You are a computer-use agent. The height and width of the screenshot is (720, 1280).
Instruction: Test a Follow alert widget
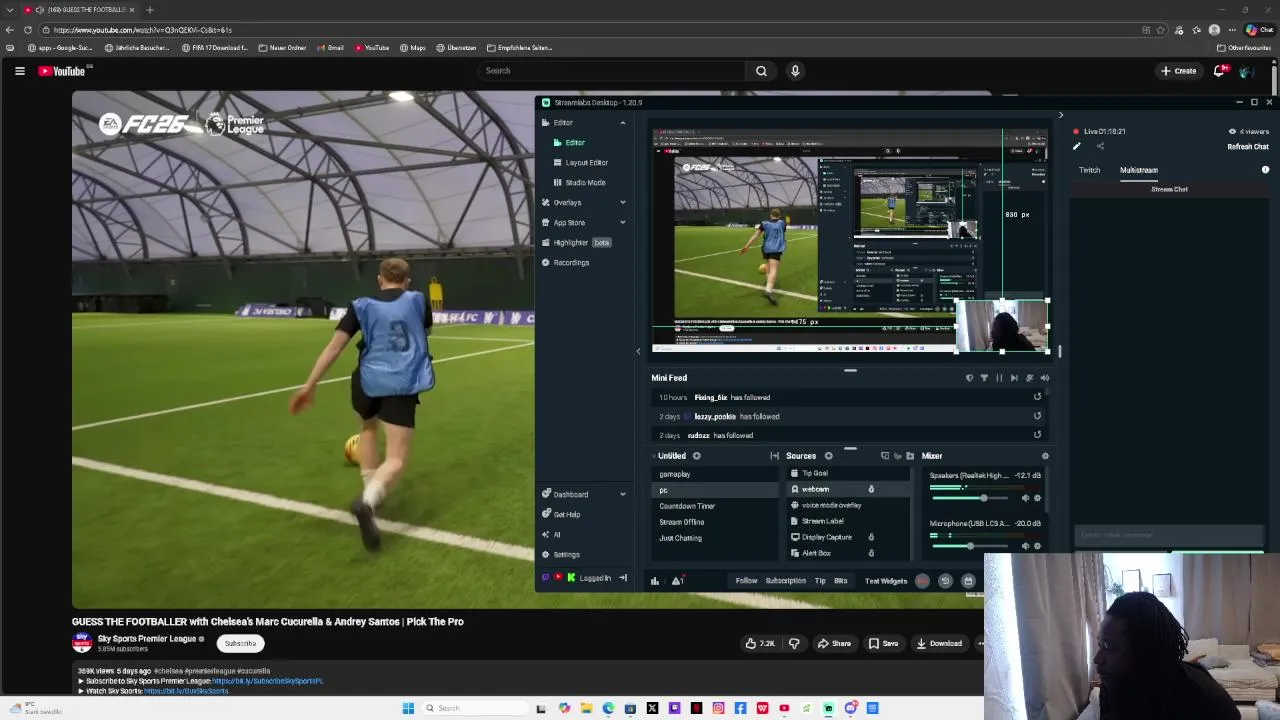click(746, 581)
